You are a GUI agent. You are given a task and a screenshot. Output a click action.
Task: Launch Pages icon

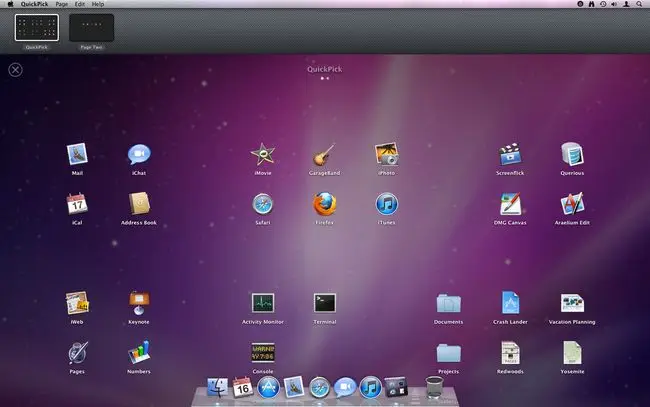[x=77, y=353]
